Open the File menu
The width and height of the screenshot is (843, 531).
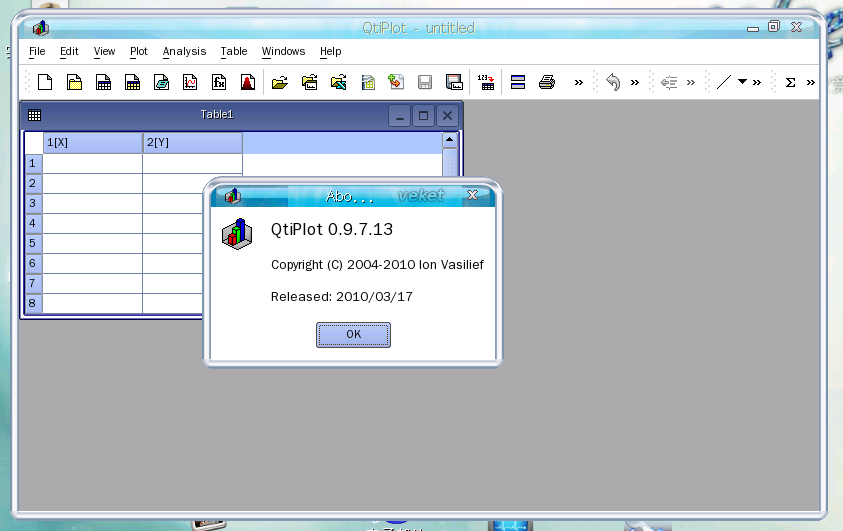coord(37,52)
